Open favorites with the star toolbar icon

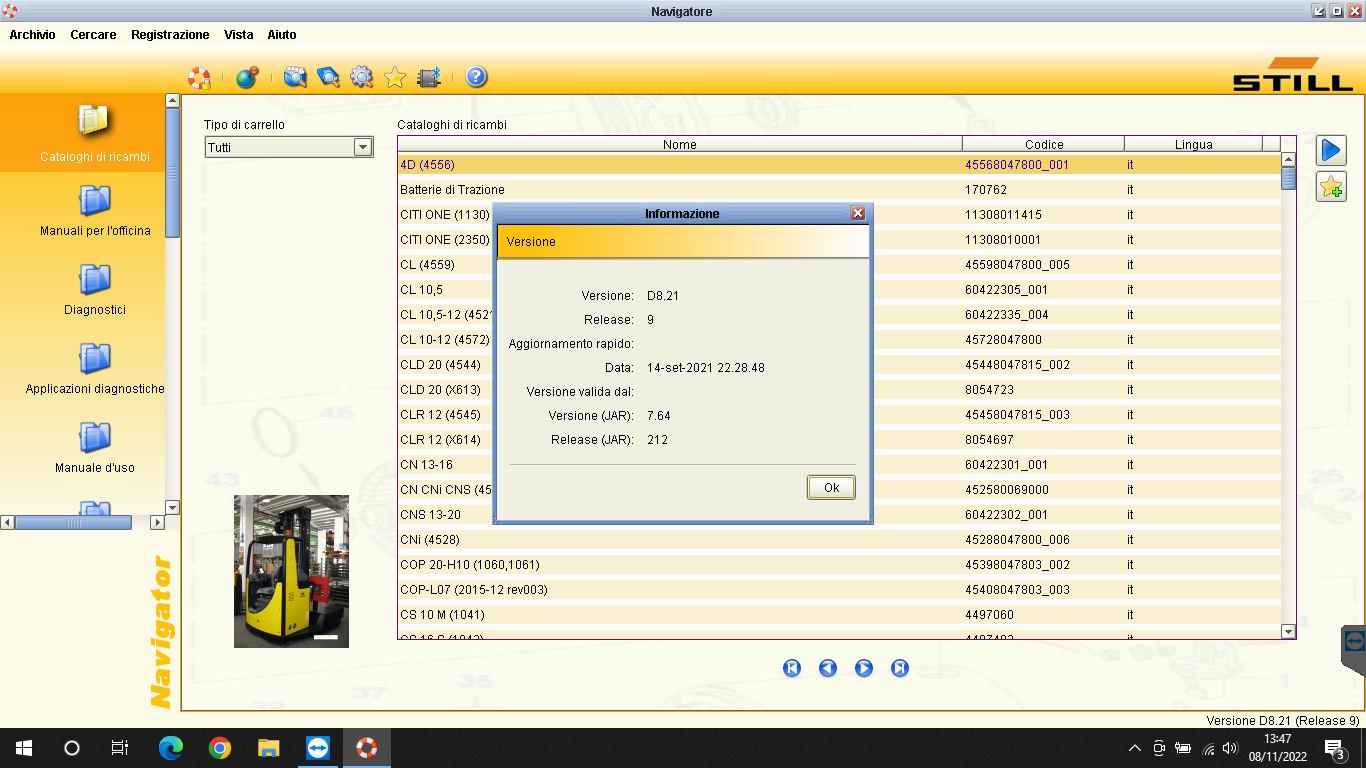click(x=395, y=77)
